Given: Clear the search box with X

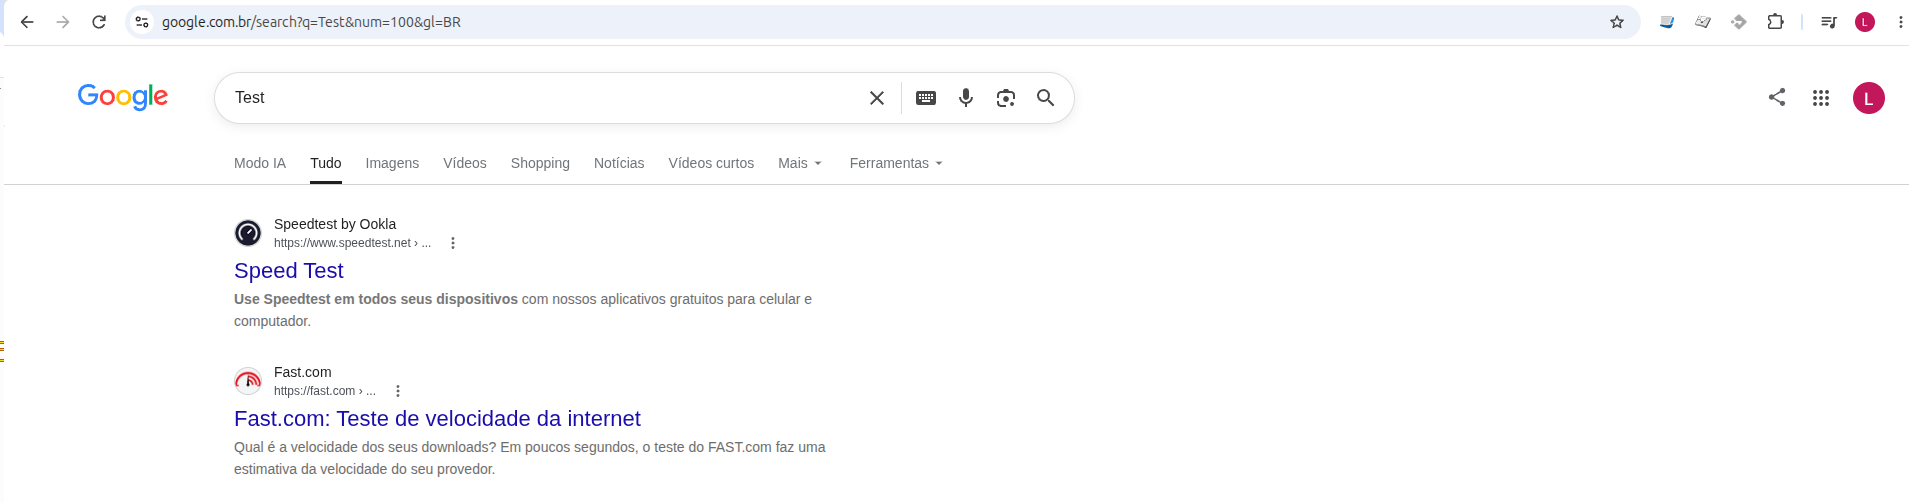Looking at the screenshot, I should click(877, 98).
